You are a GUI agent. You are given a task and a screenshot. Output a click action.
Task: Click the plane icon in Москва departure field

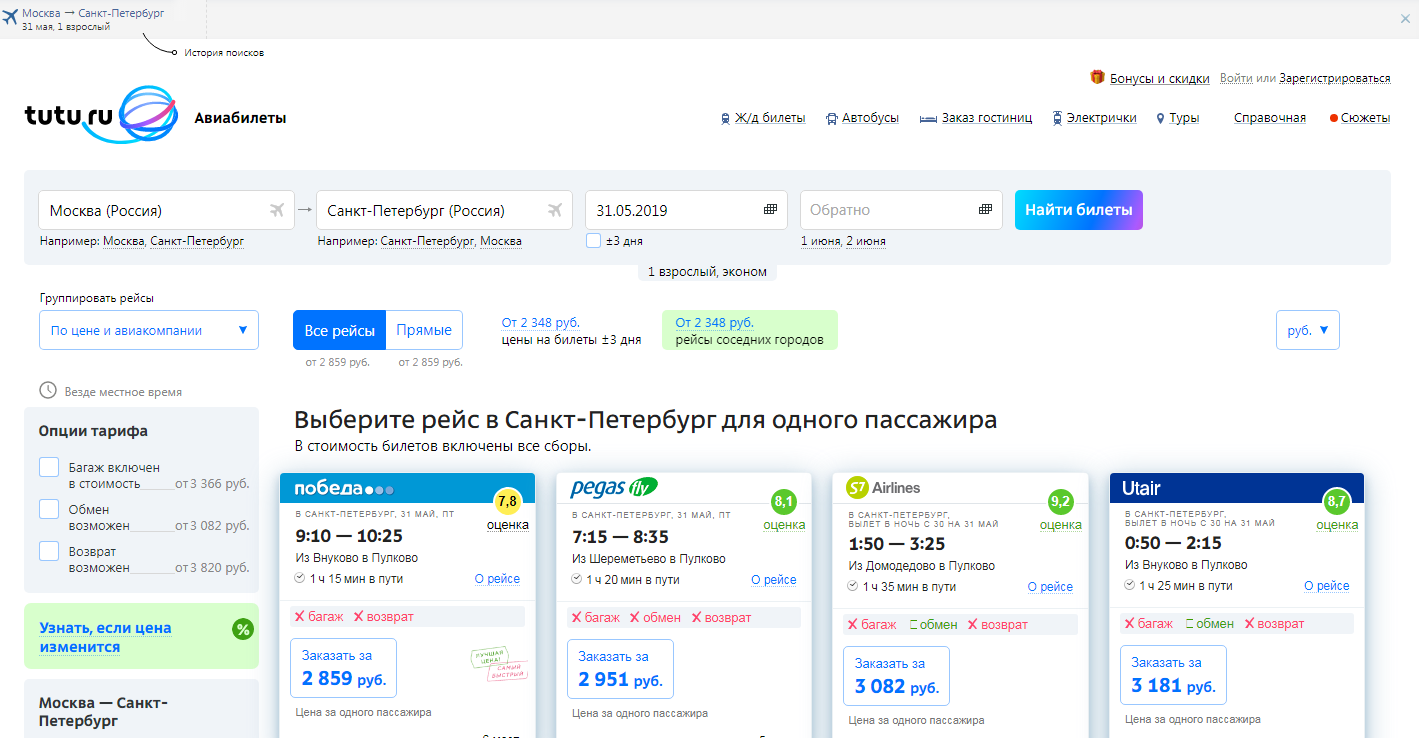coord(277,210)
